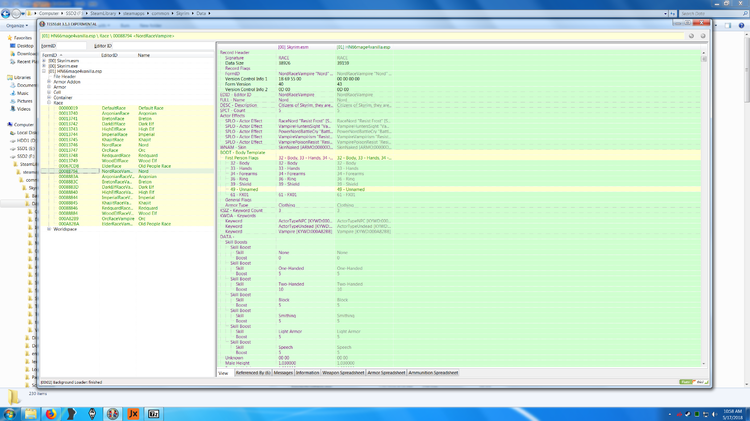Open the Jx taskbar application
The height and width of the screenshot is (421, 750).
[133, 414]
